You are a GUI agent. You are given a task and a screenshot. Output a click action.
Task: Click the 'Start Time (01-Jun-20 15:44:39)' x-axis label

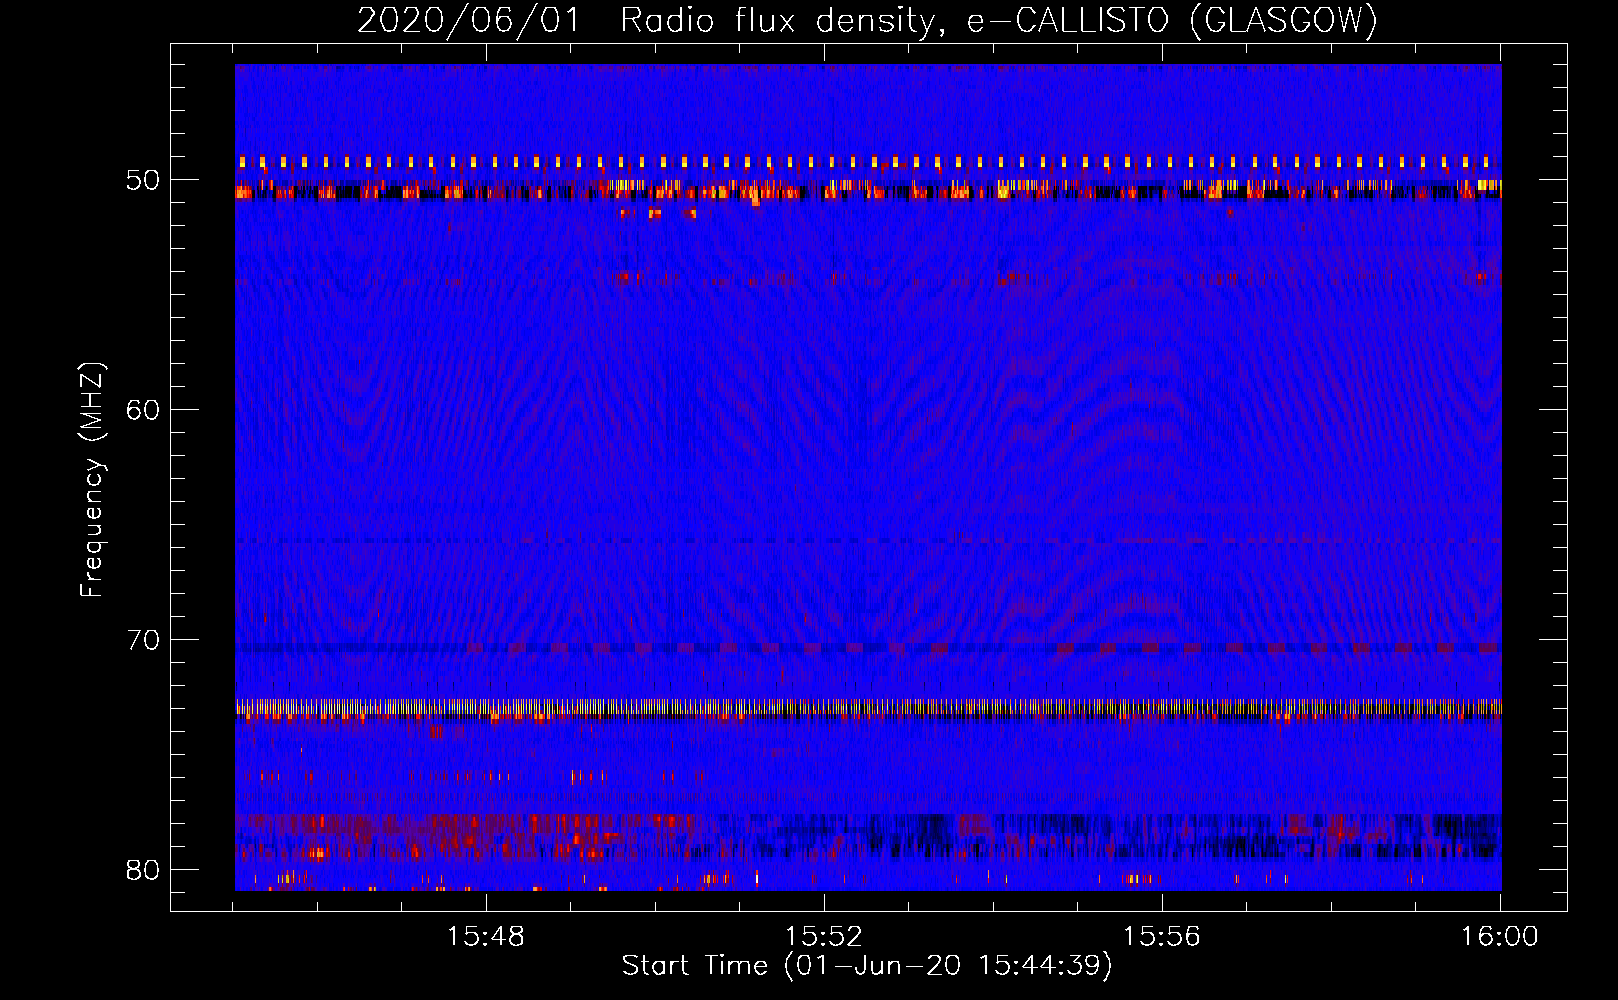867,966
